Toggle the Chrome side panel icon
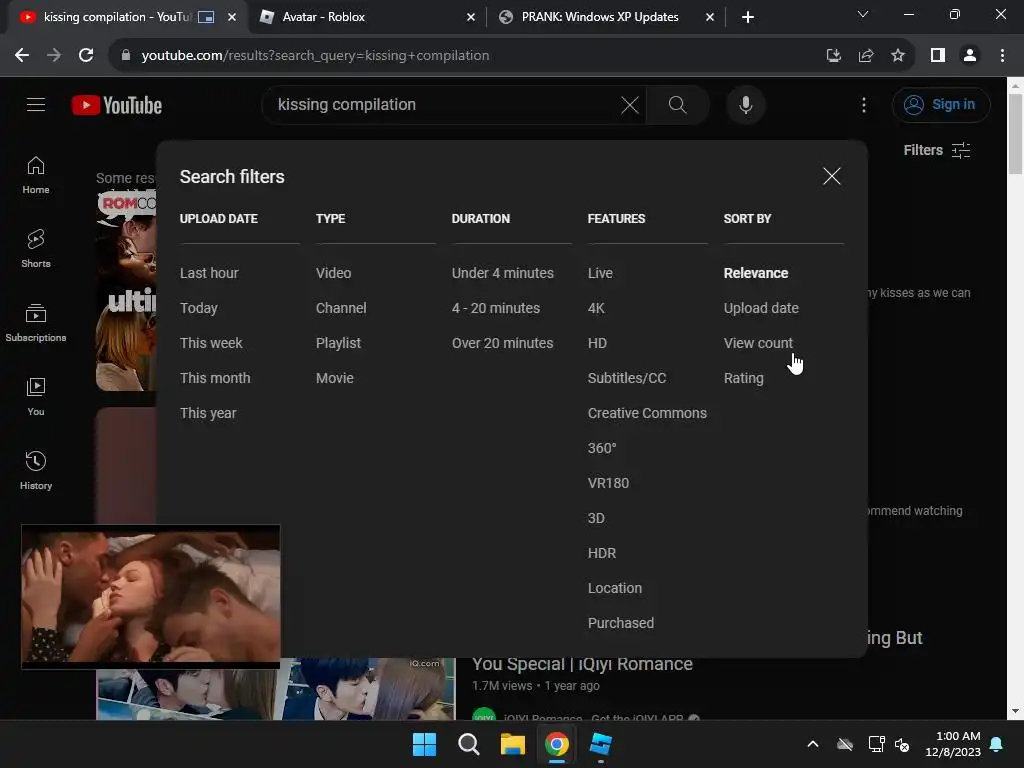 (938, 56)
